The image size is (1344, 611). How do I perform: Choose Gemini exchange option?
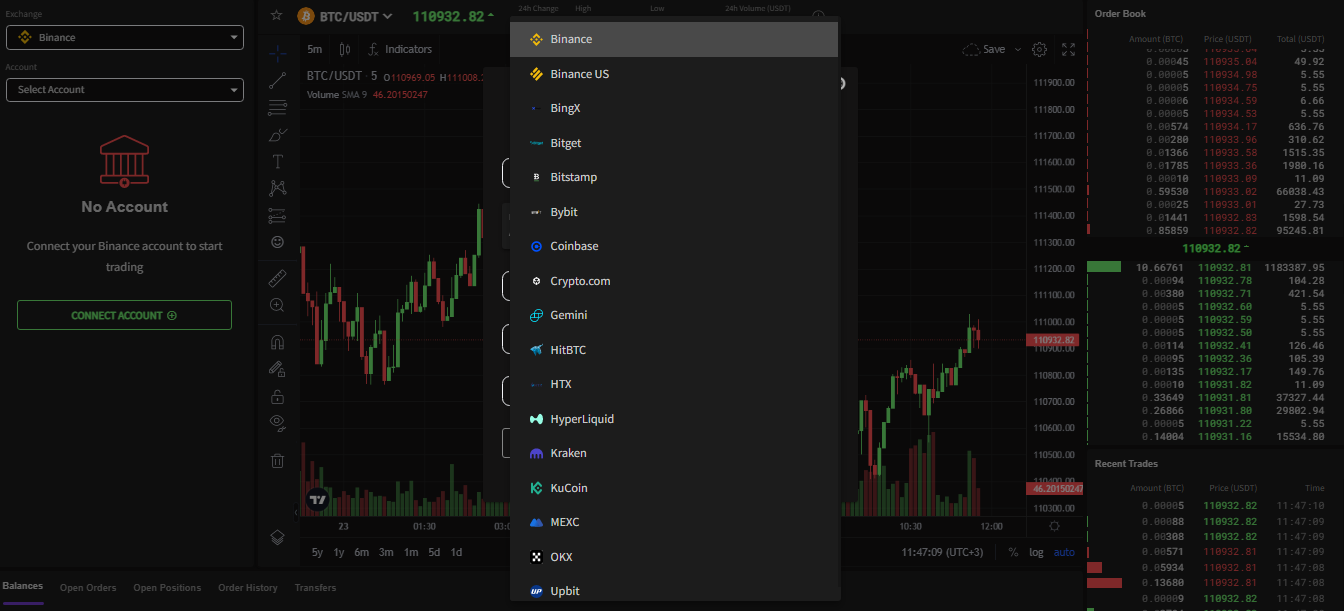(674, 315)
